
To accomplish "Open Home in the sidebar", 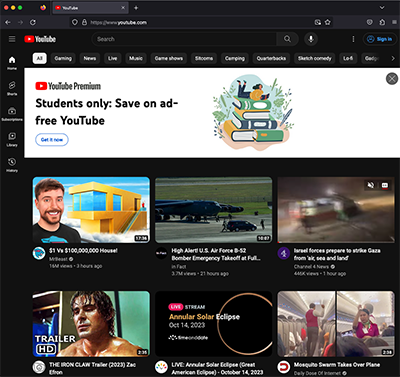I will (12, 63).
